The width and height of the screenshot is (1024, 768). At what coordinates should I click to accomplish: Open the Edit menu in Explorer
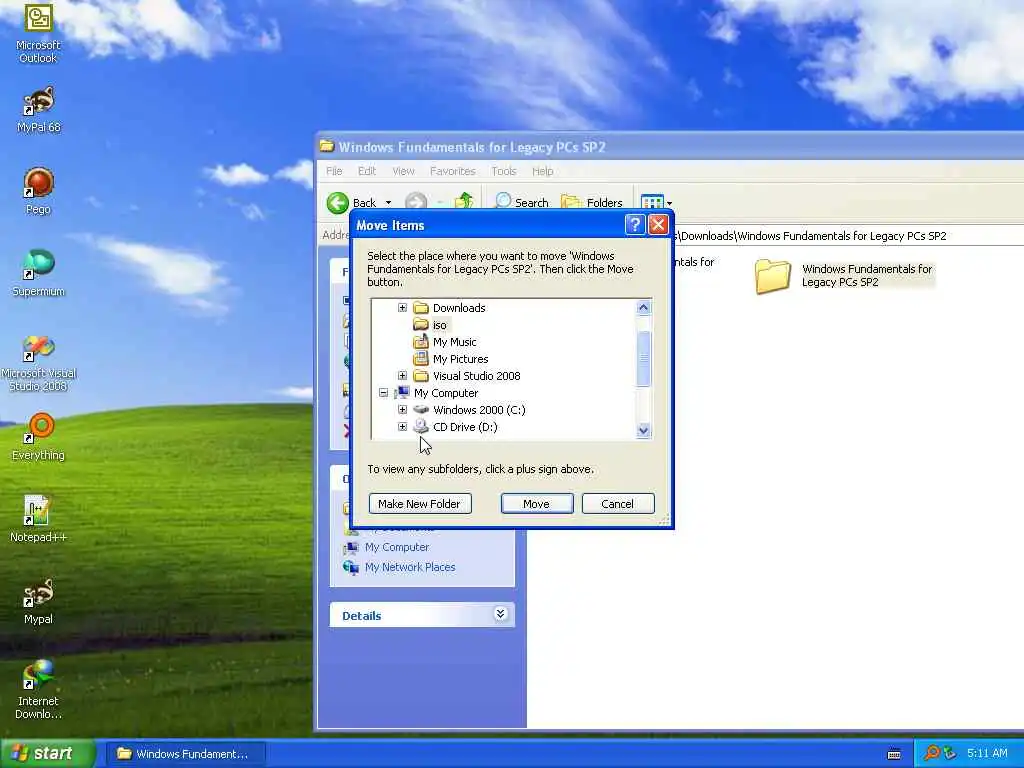point(366,171)
